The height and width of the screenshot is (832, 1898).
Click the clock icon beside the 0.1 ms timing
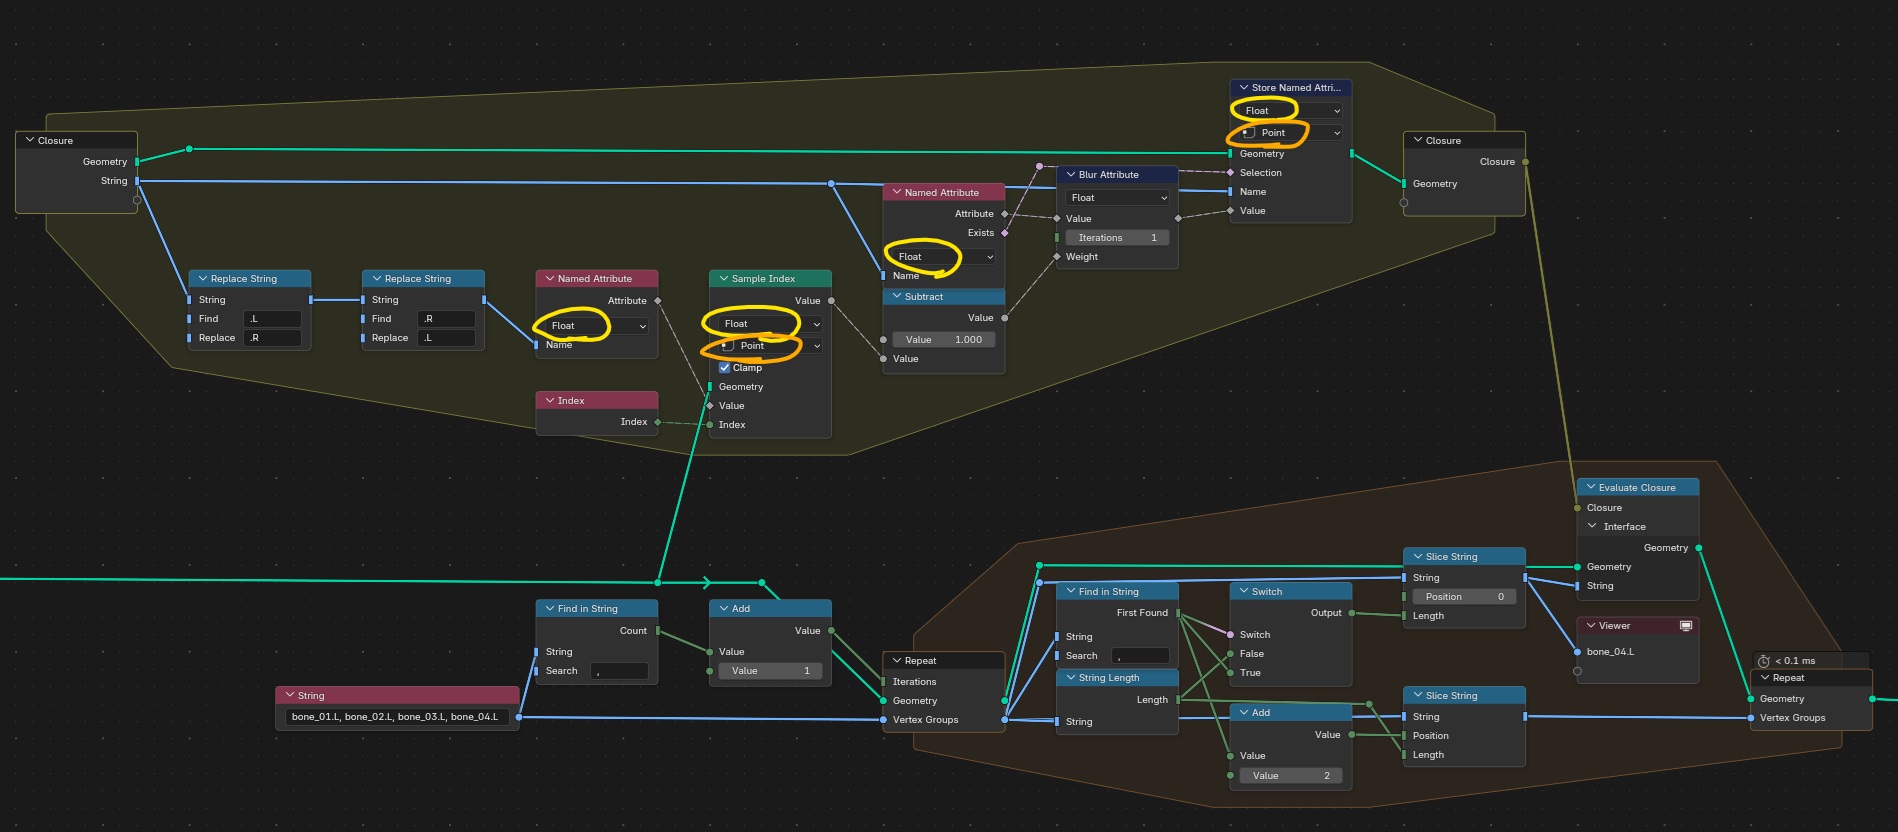(1764, 661)
